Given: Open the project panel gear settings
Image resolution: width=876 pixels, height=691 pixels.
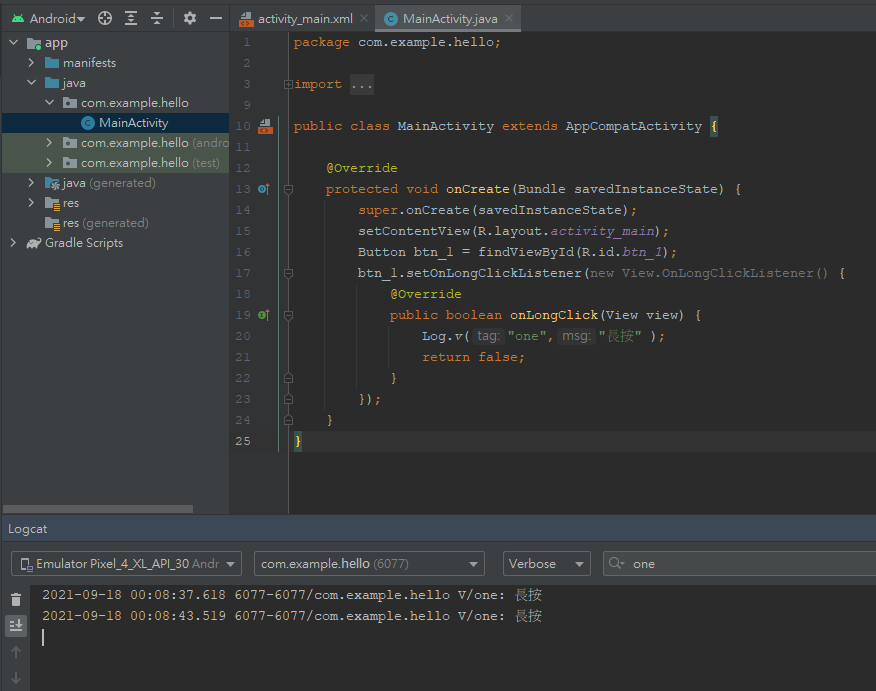Looking at the screenshot, I should (x=190, y=18).
